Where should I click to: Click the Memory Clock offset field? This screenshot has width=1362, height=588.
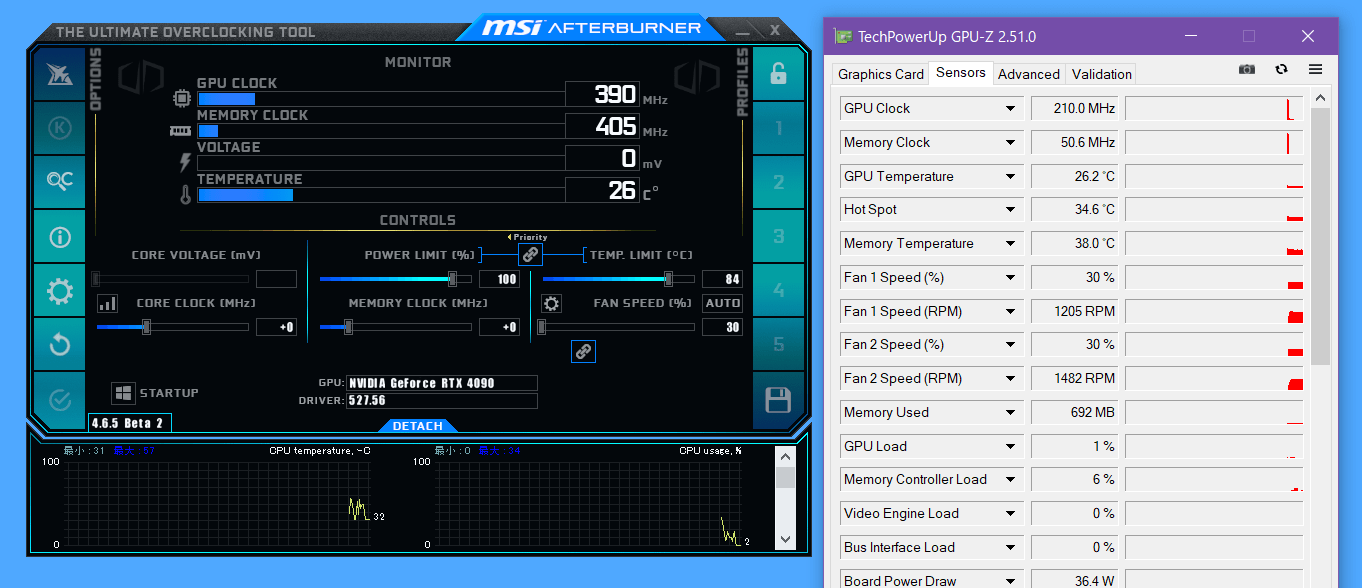tap(500, 327)
